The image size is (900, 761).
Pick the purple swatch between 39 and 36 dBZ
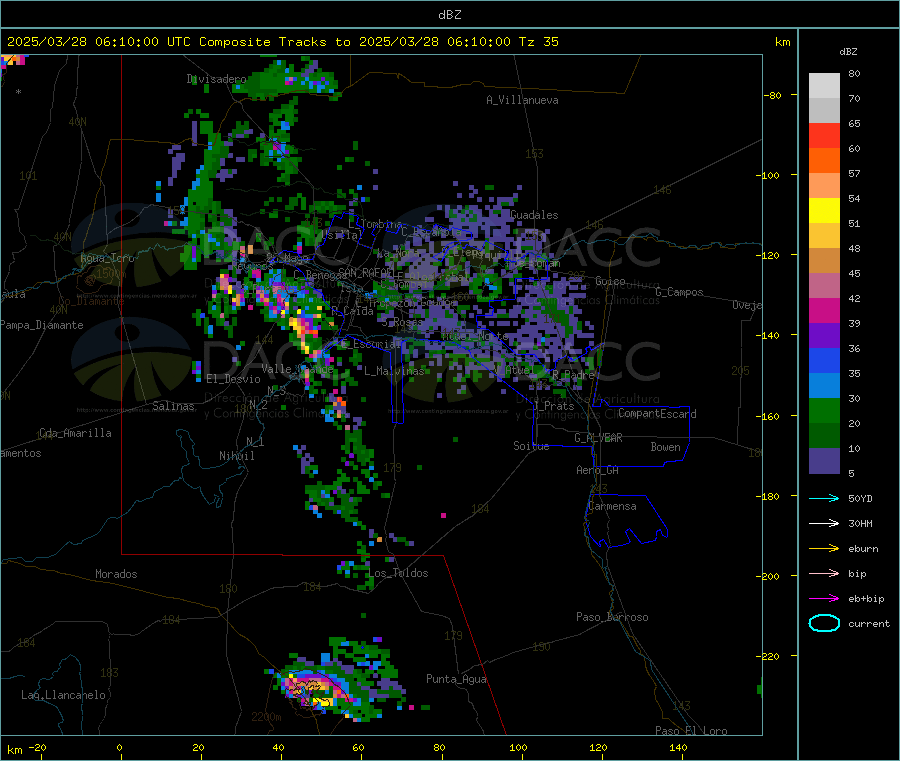coord(824,336)
